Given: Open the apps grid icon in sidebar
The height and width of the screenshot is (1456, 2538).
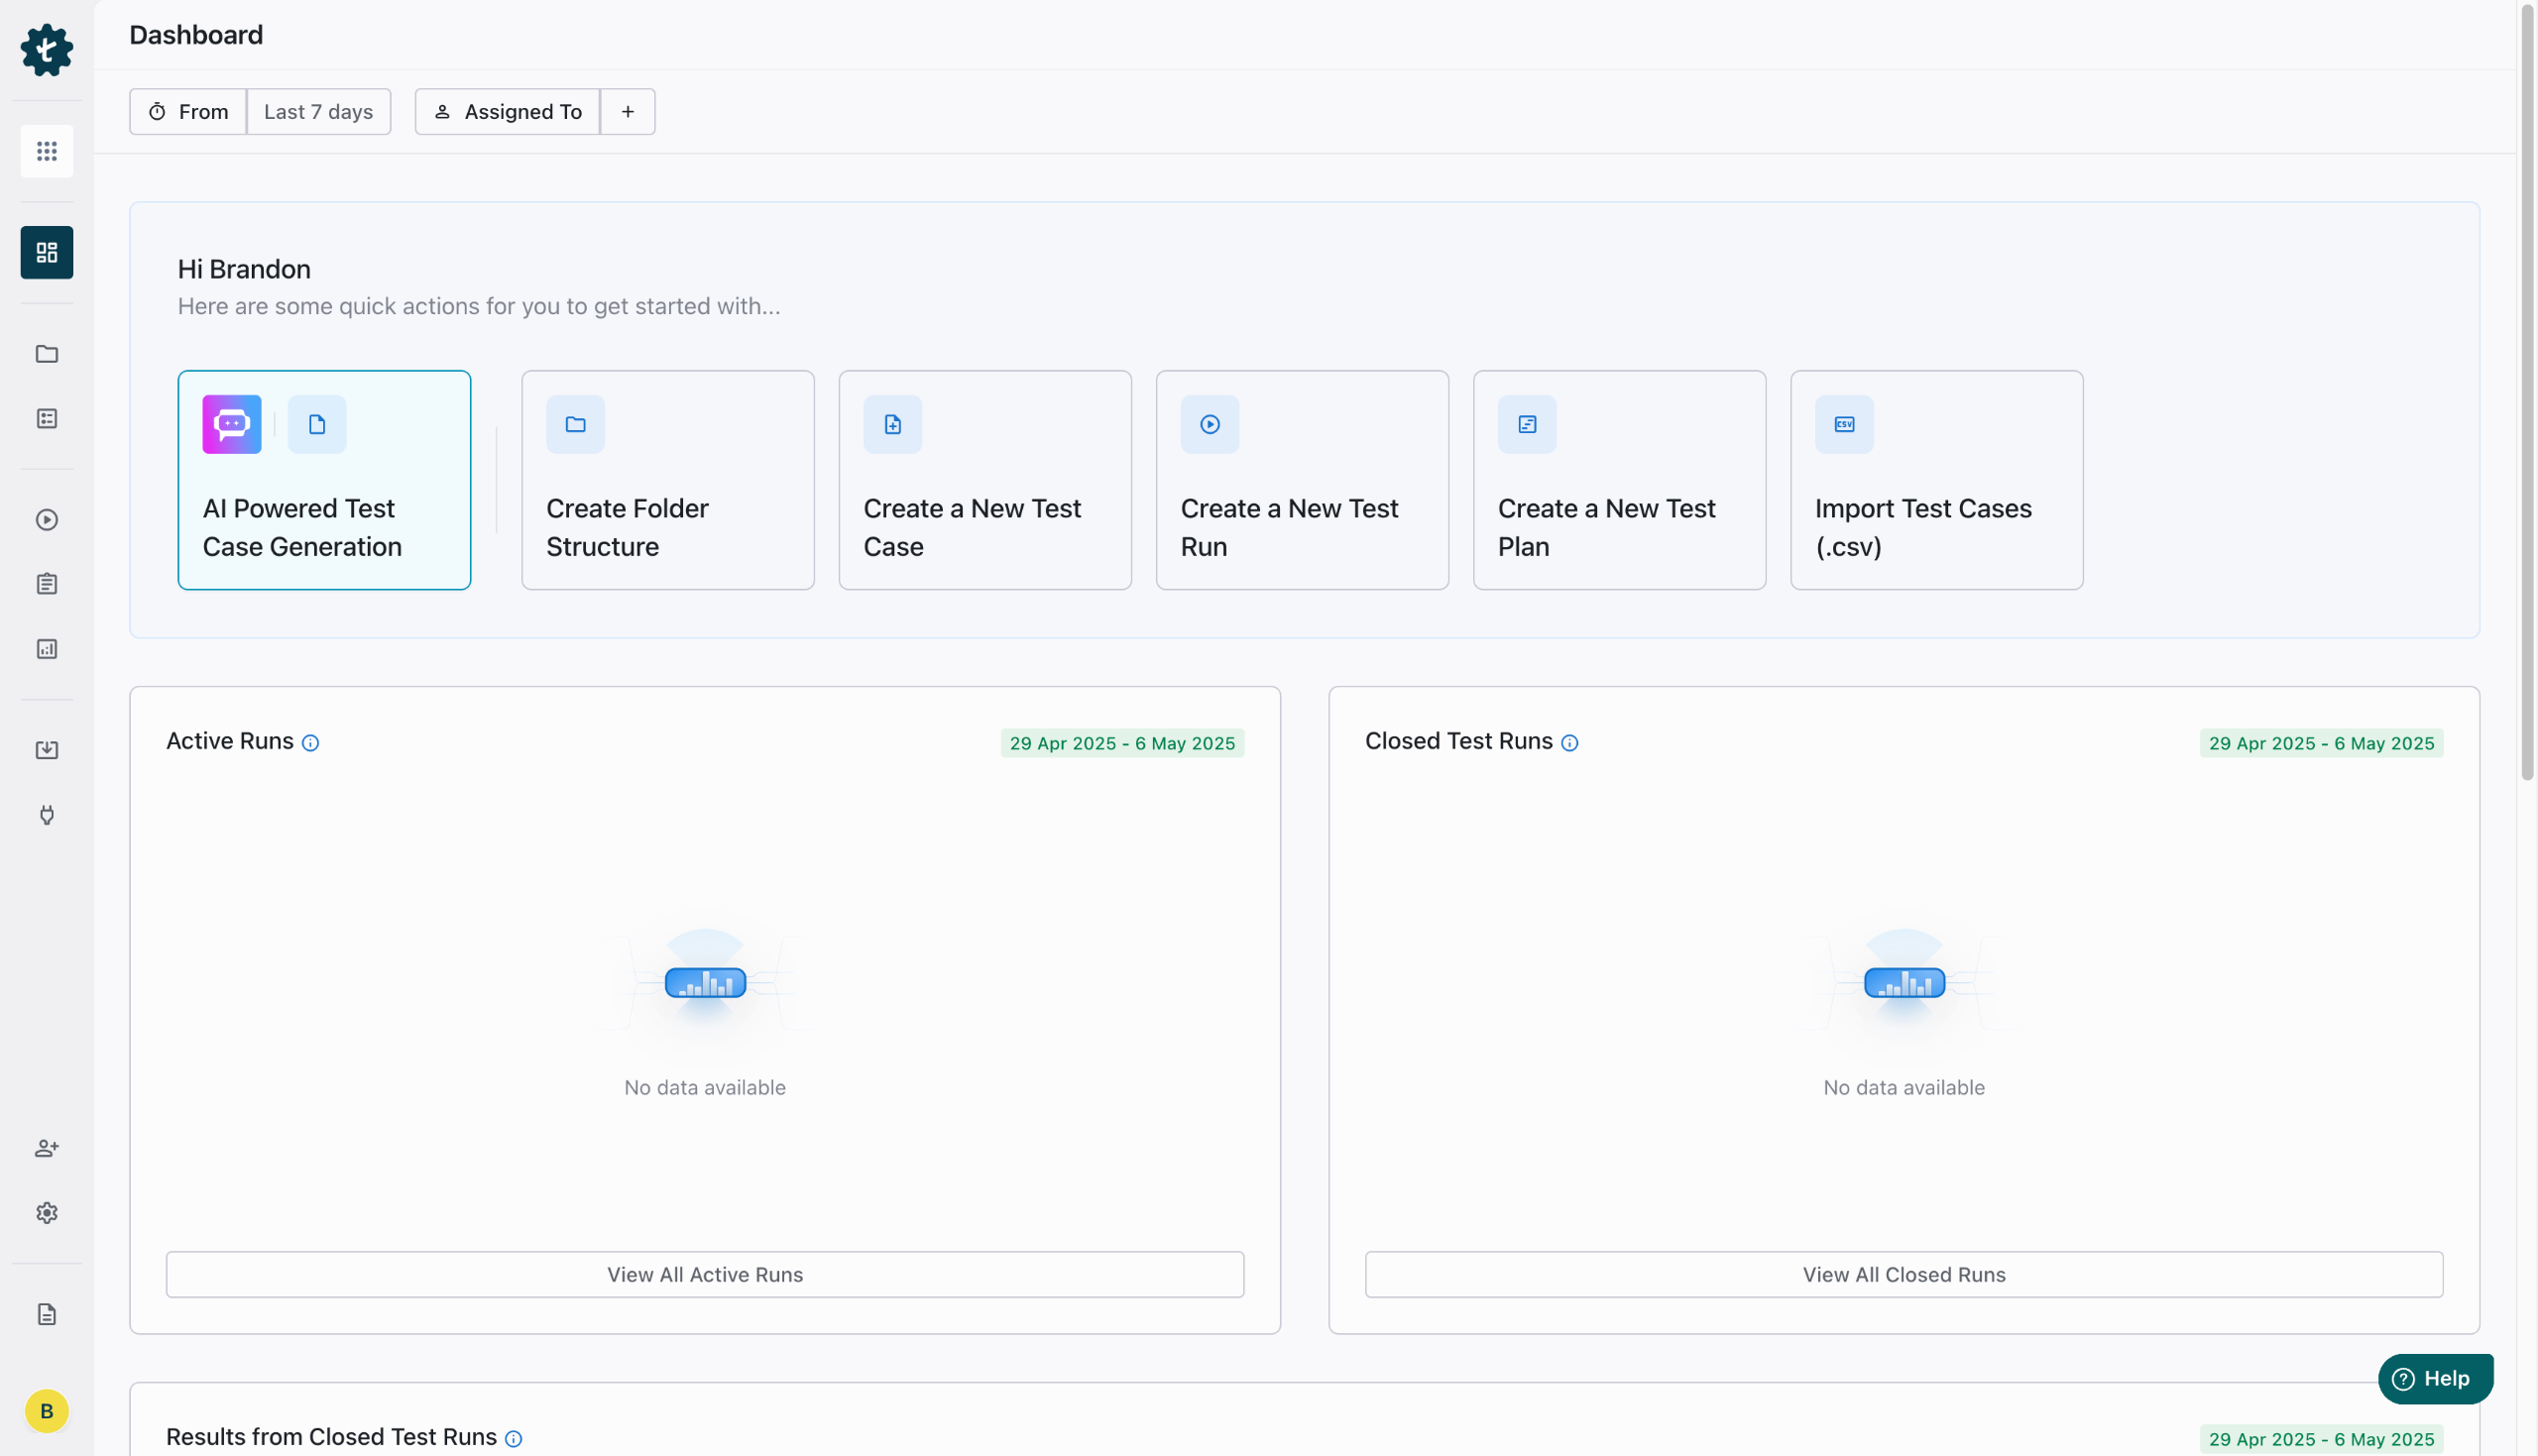Looking at the screenshot, I should [x=47, y=151].
